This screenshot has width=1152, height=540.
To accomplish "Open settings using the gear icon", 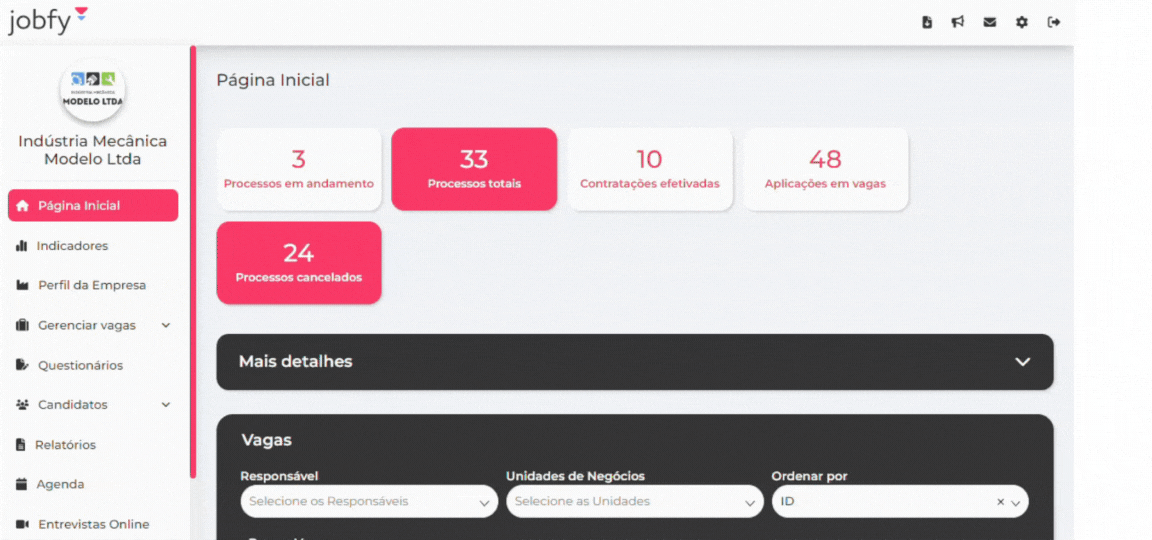I will coord(1022,22).
